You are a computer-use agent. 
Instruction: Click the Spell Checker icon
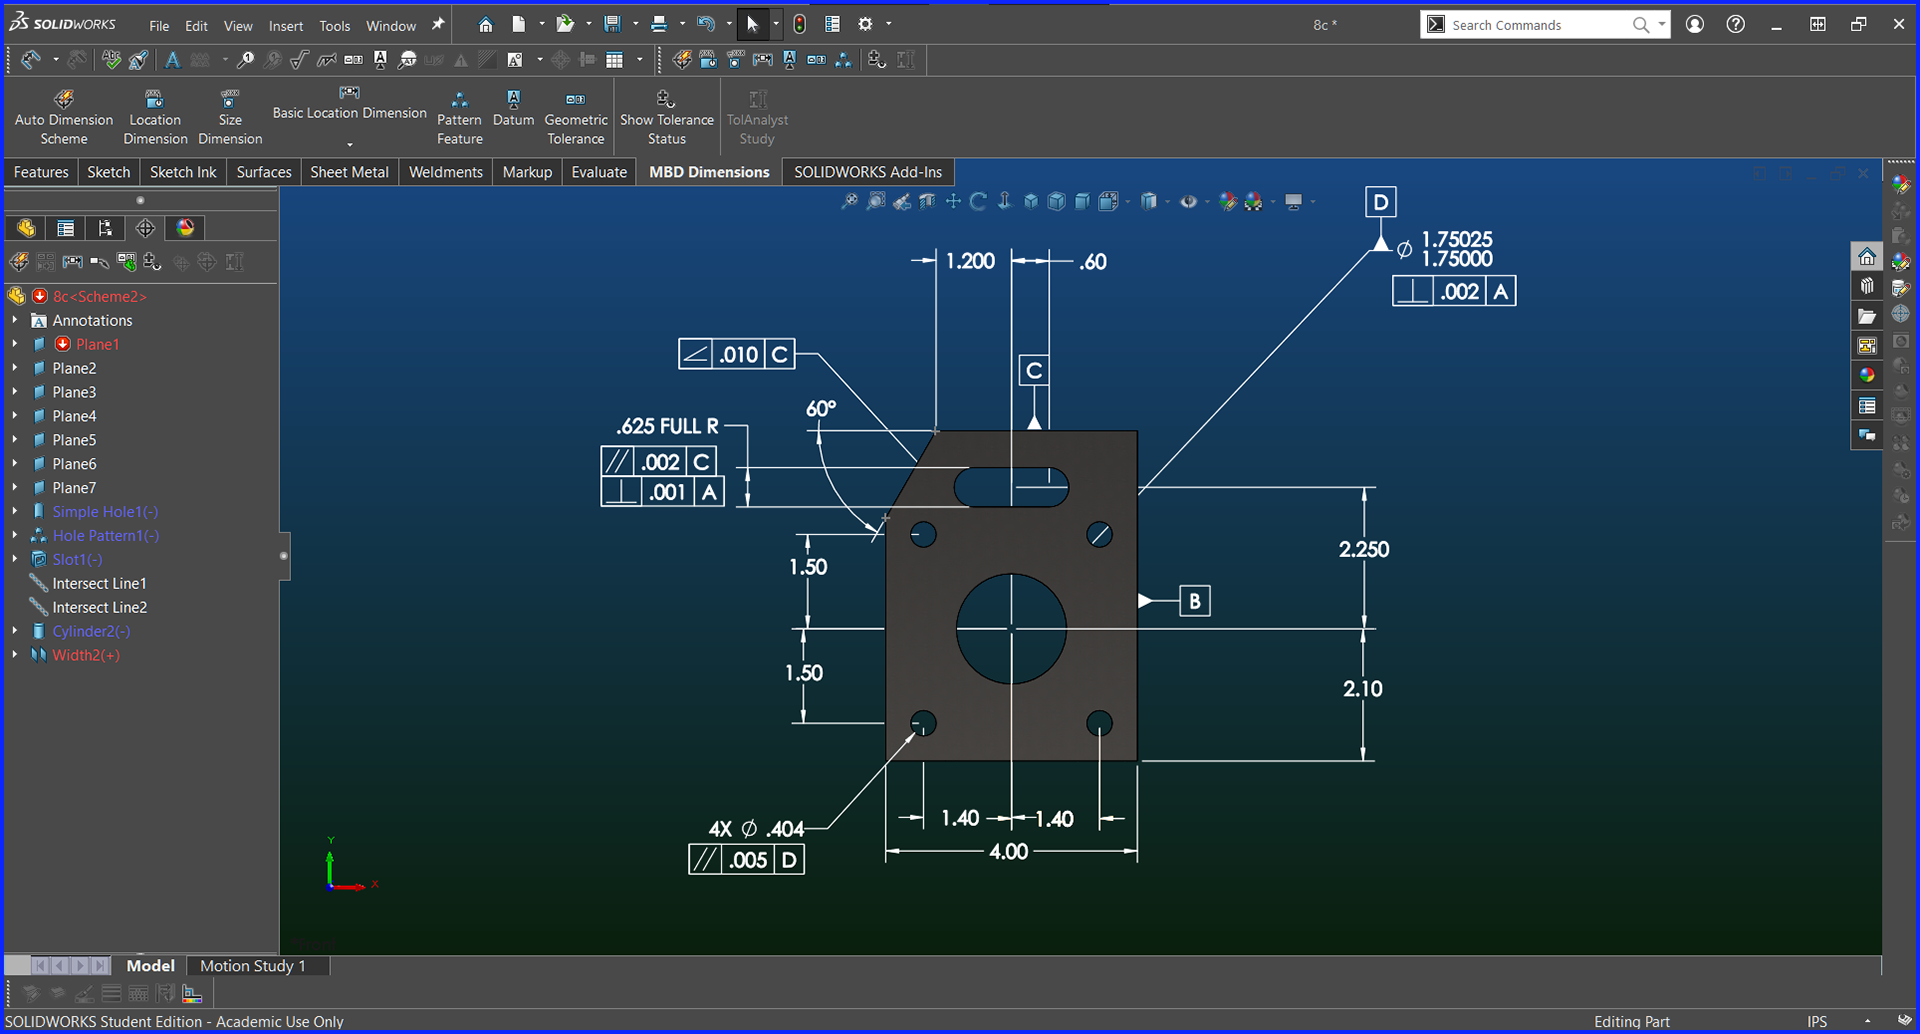coord(111,60)
